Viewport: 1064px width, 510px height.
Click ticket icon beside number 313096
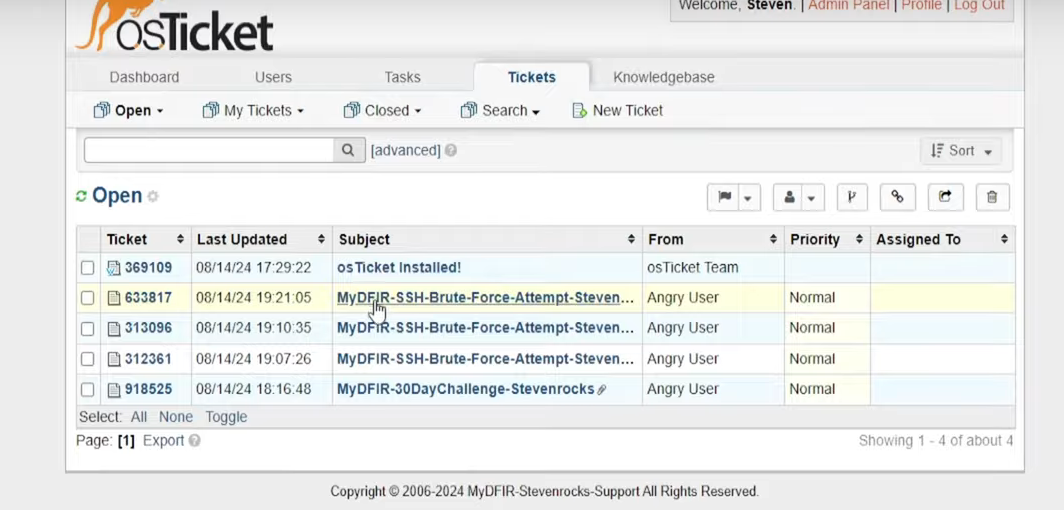tap(113, 328)
